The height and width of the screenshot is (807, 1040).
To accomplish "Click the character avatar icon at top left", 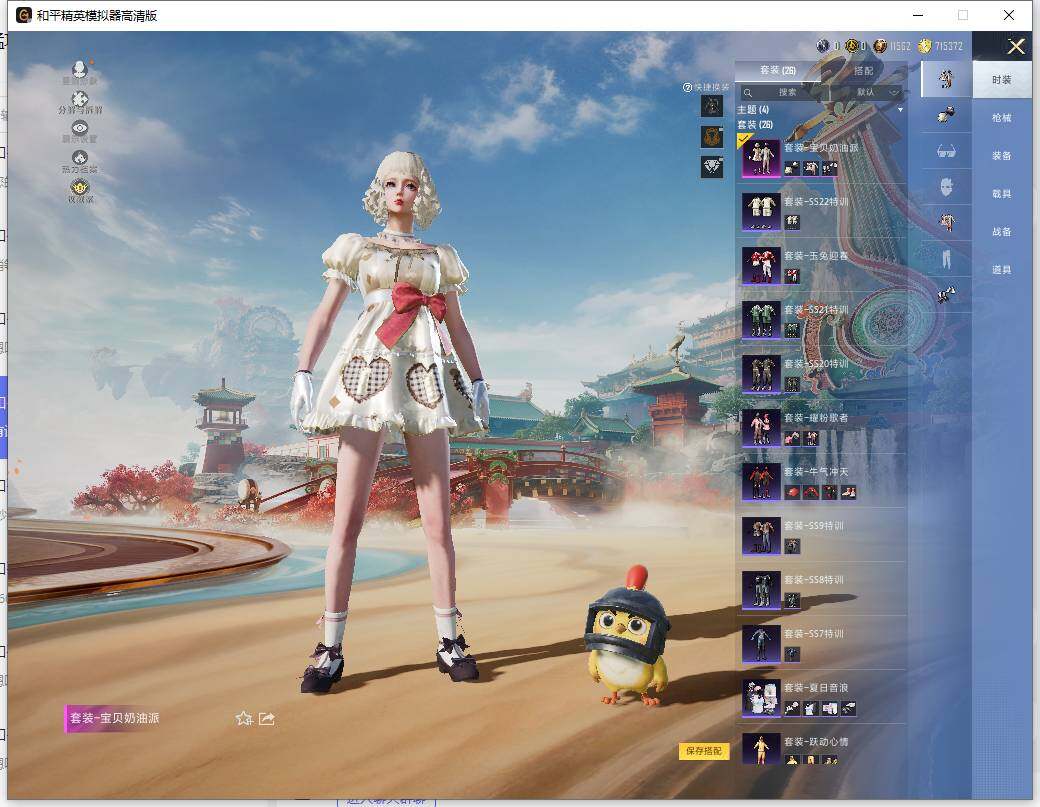I will pos(80,69).
